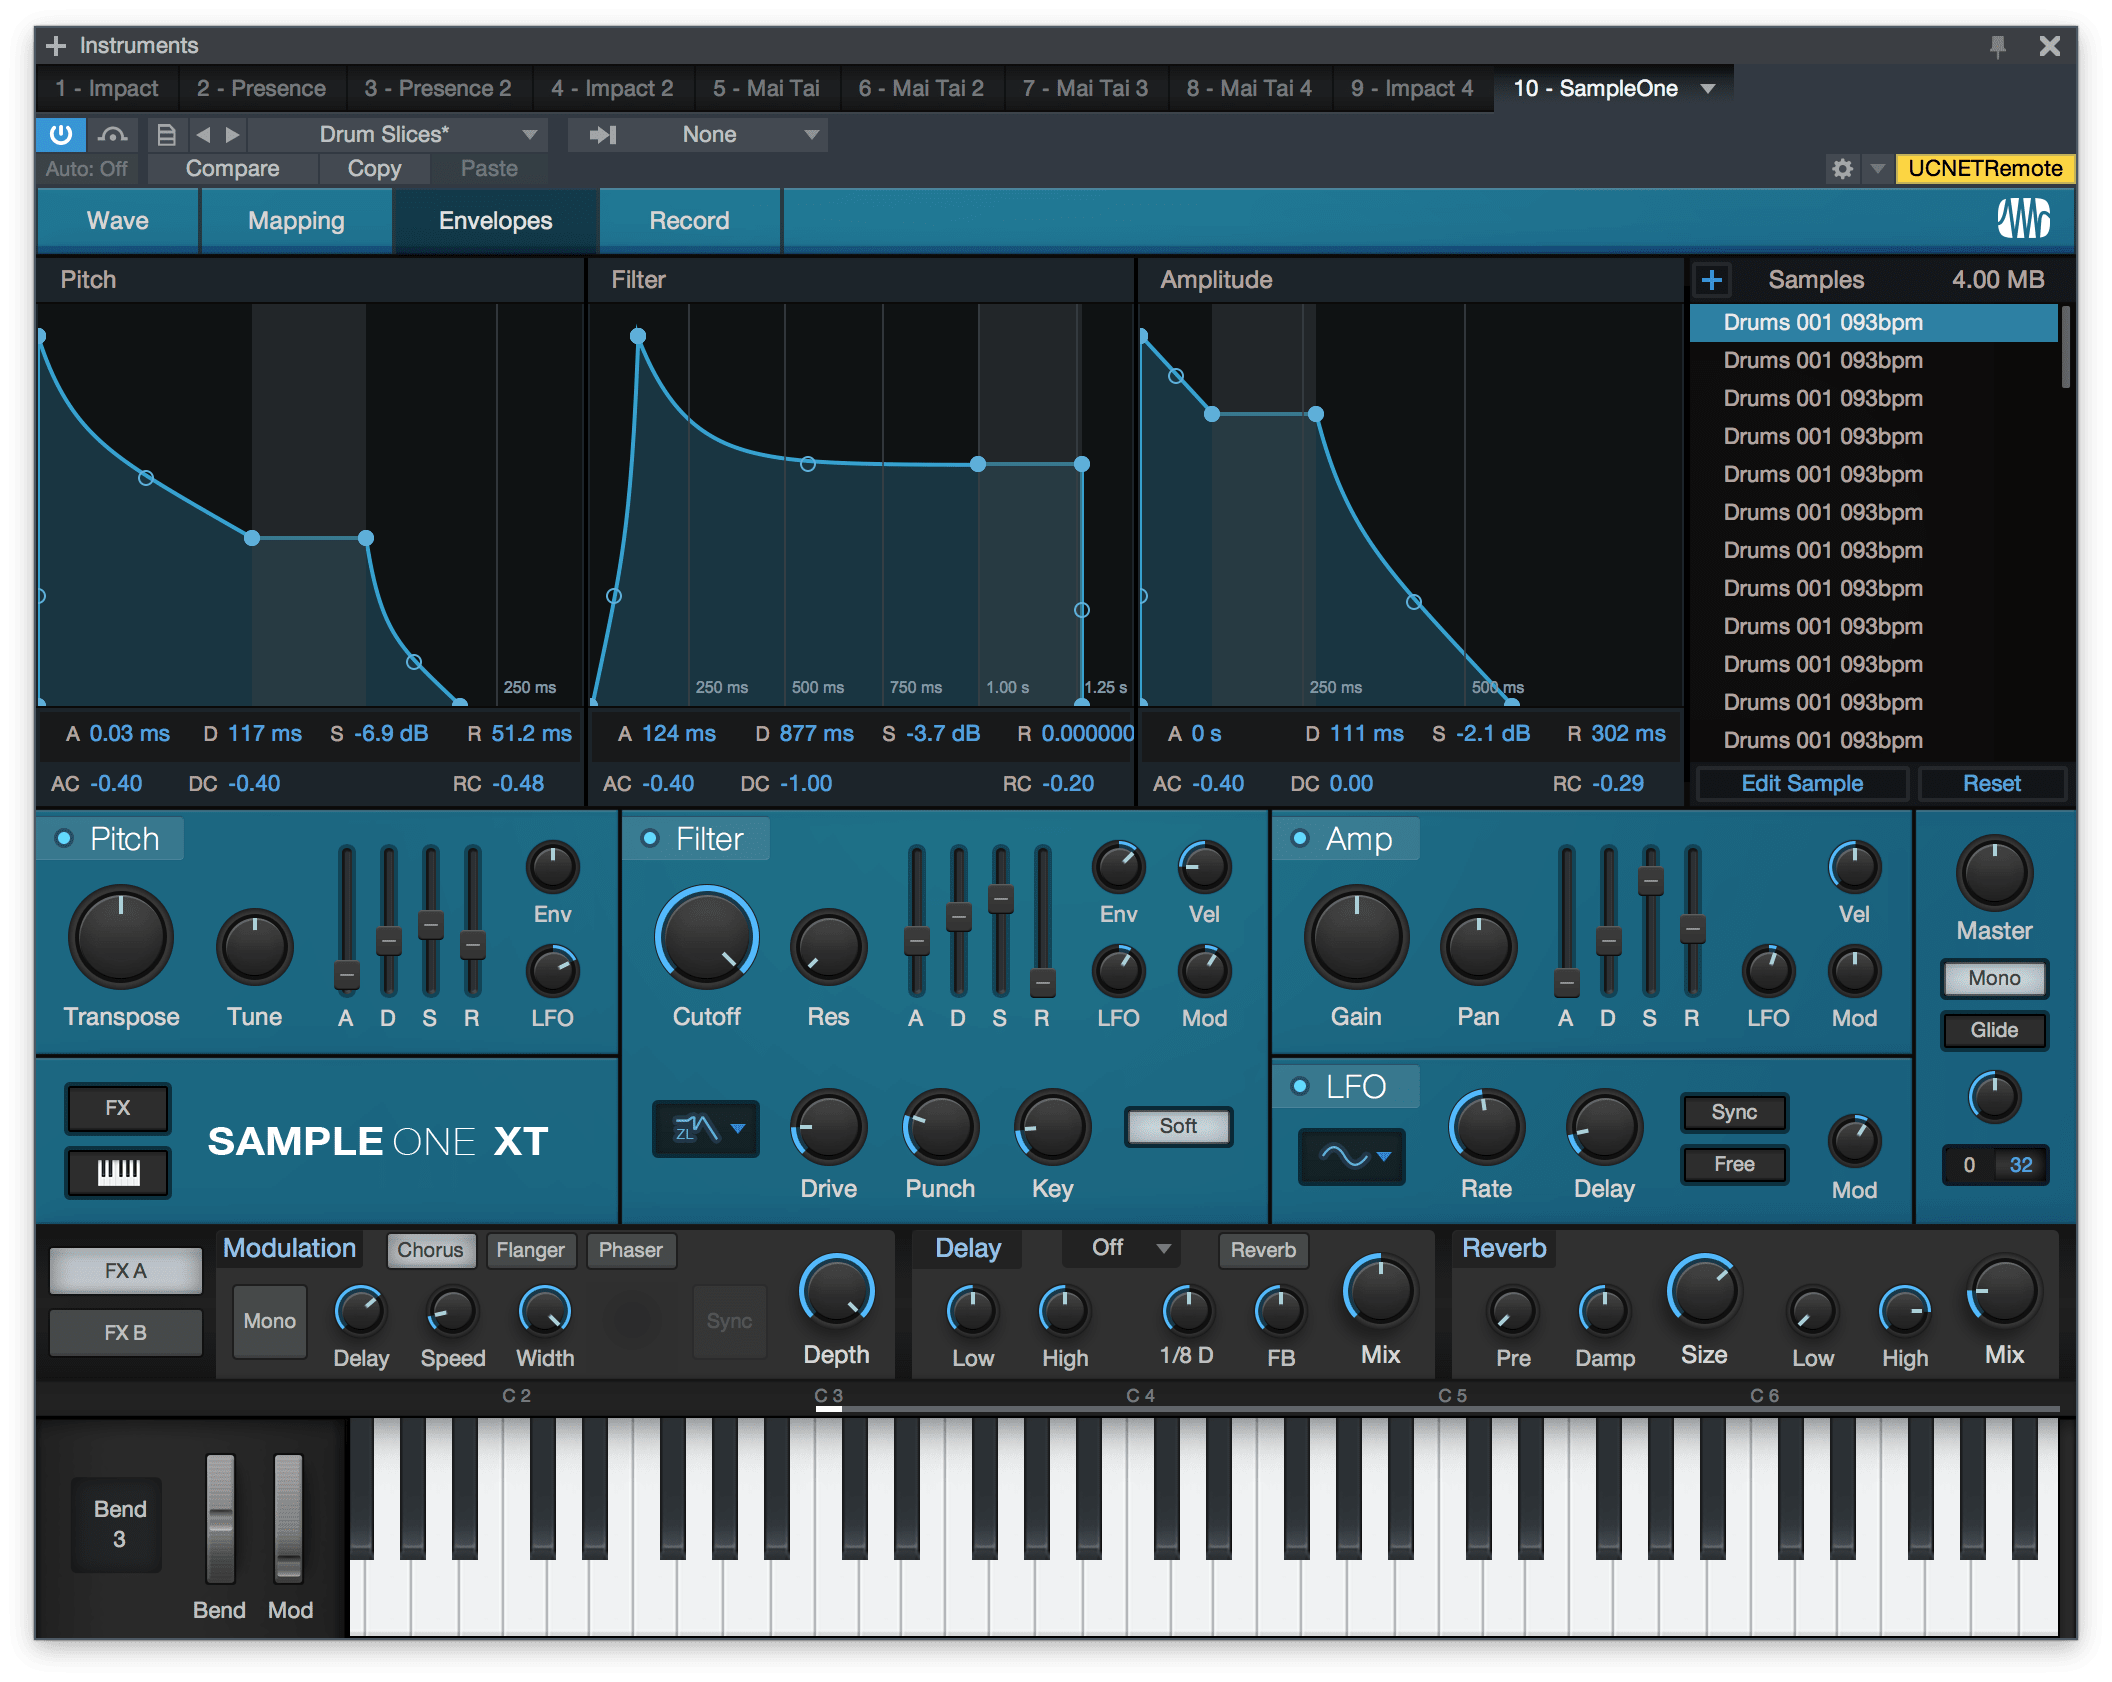Toggle the Soft filter button
The width and height of the screenshot is (2112, 1682).
(x=1178, y=1127)
